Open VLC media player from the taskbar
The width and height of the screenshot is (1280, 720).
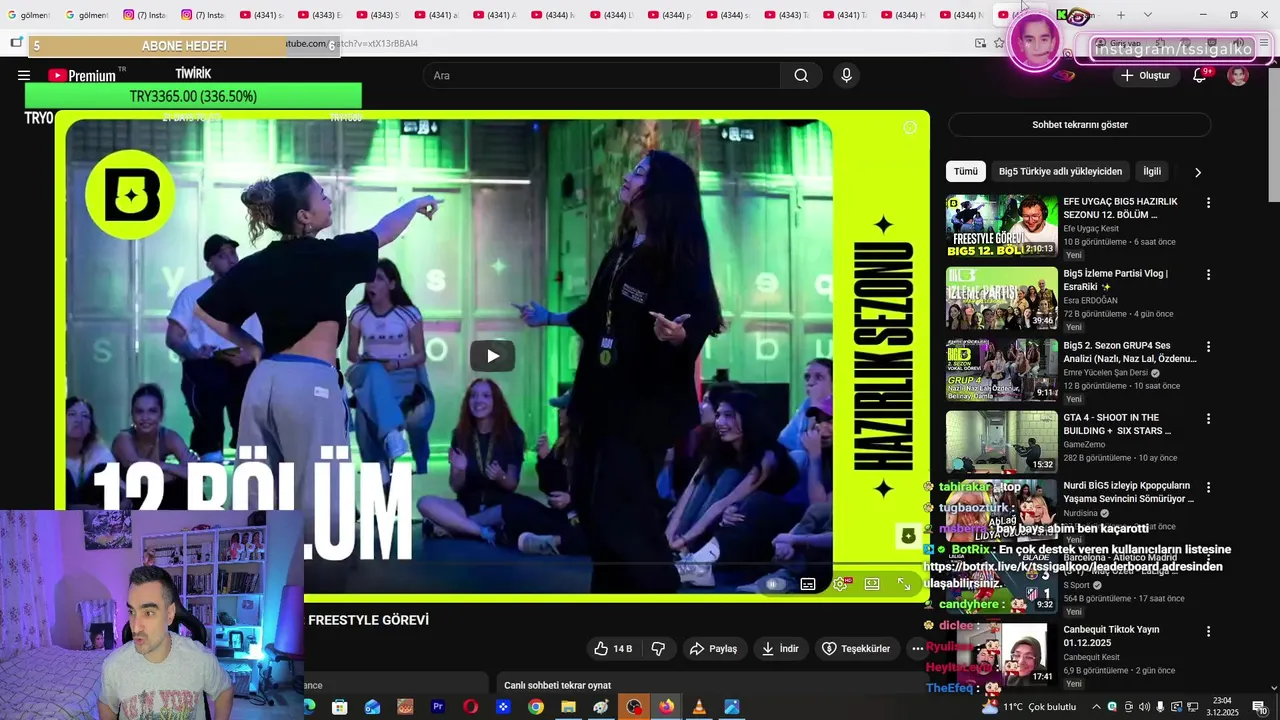tap(699, 707)
